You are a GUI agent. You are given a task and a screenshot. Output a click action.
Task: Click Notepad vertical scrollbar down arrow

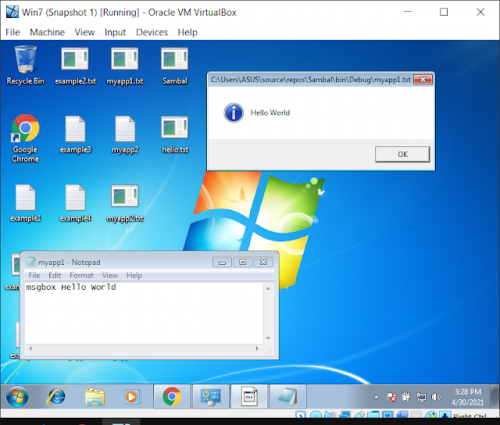tap(268, 338)
